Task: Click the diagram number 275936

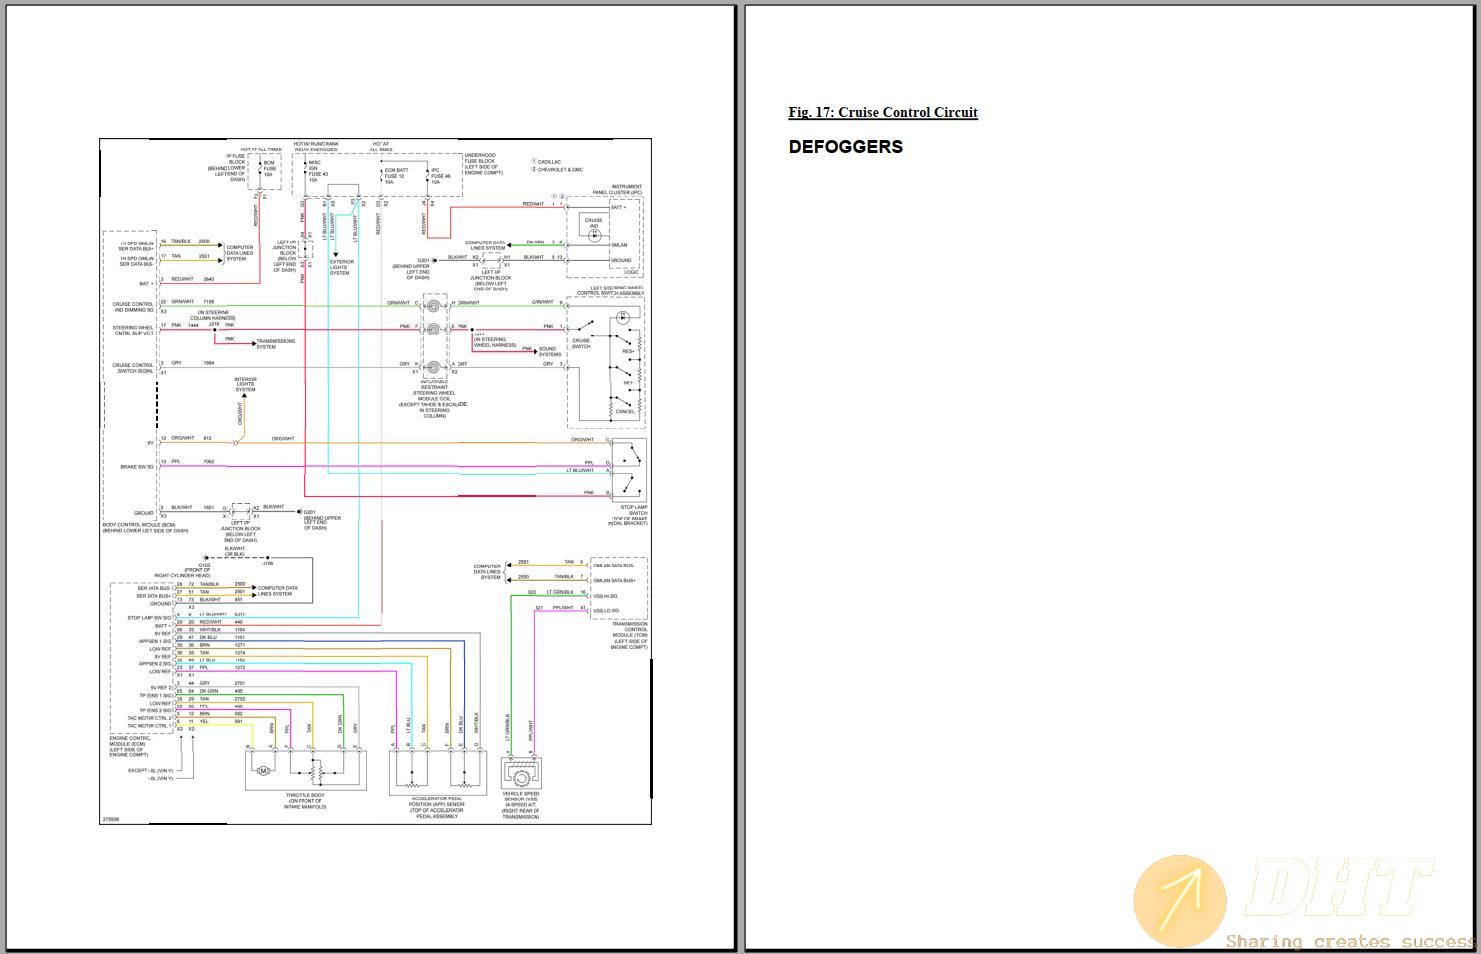Action: click(110, 819)
